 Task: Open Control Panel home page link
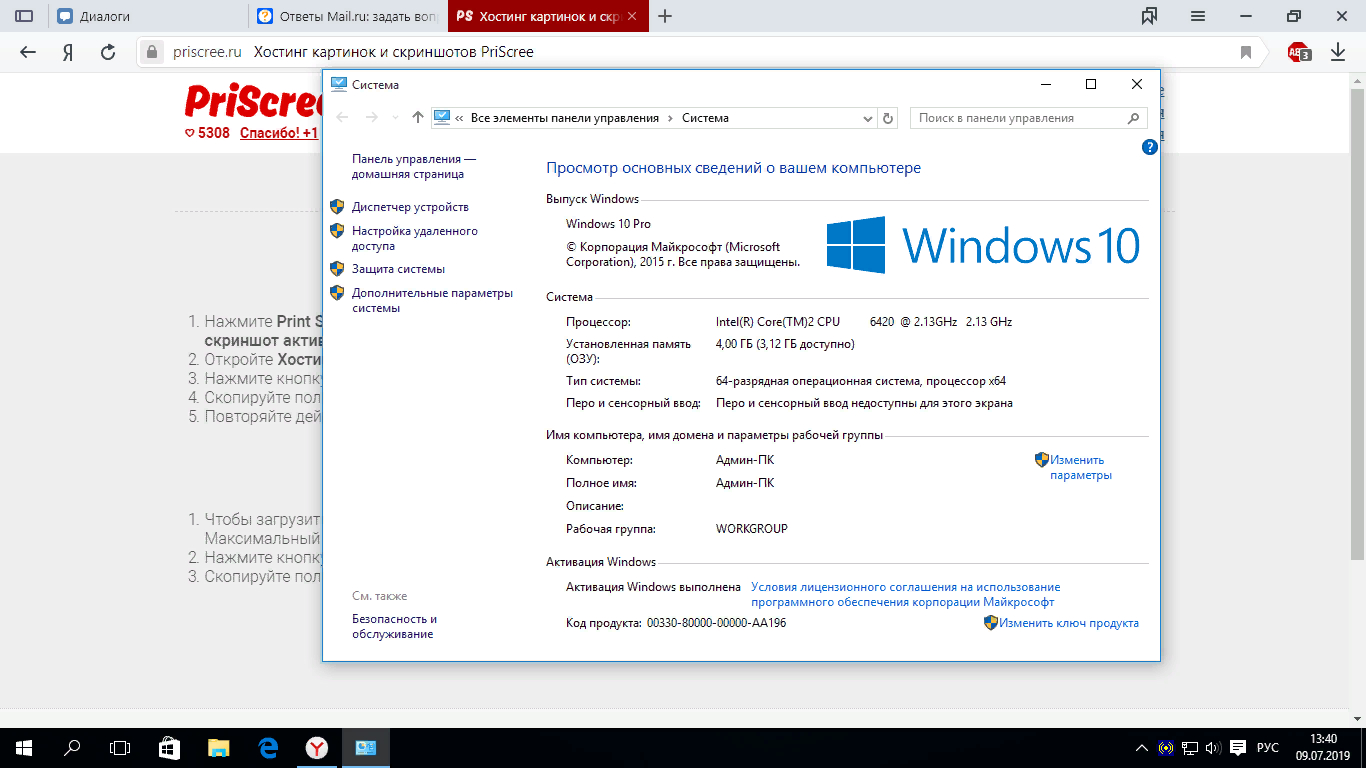(x=414, y=166)
